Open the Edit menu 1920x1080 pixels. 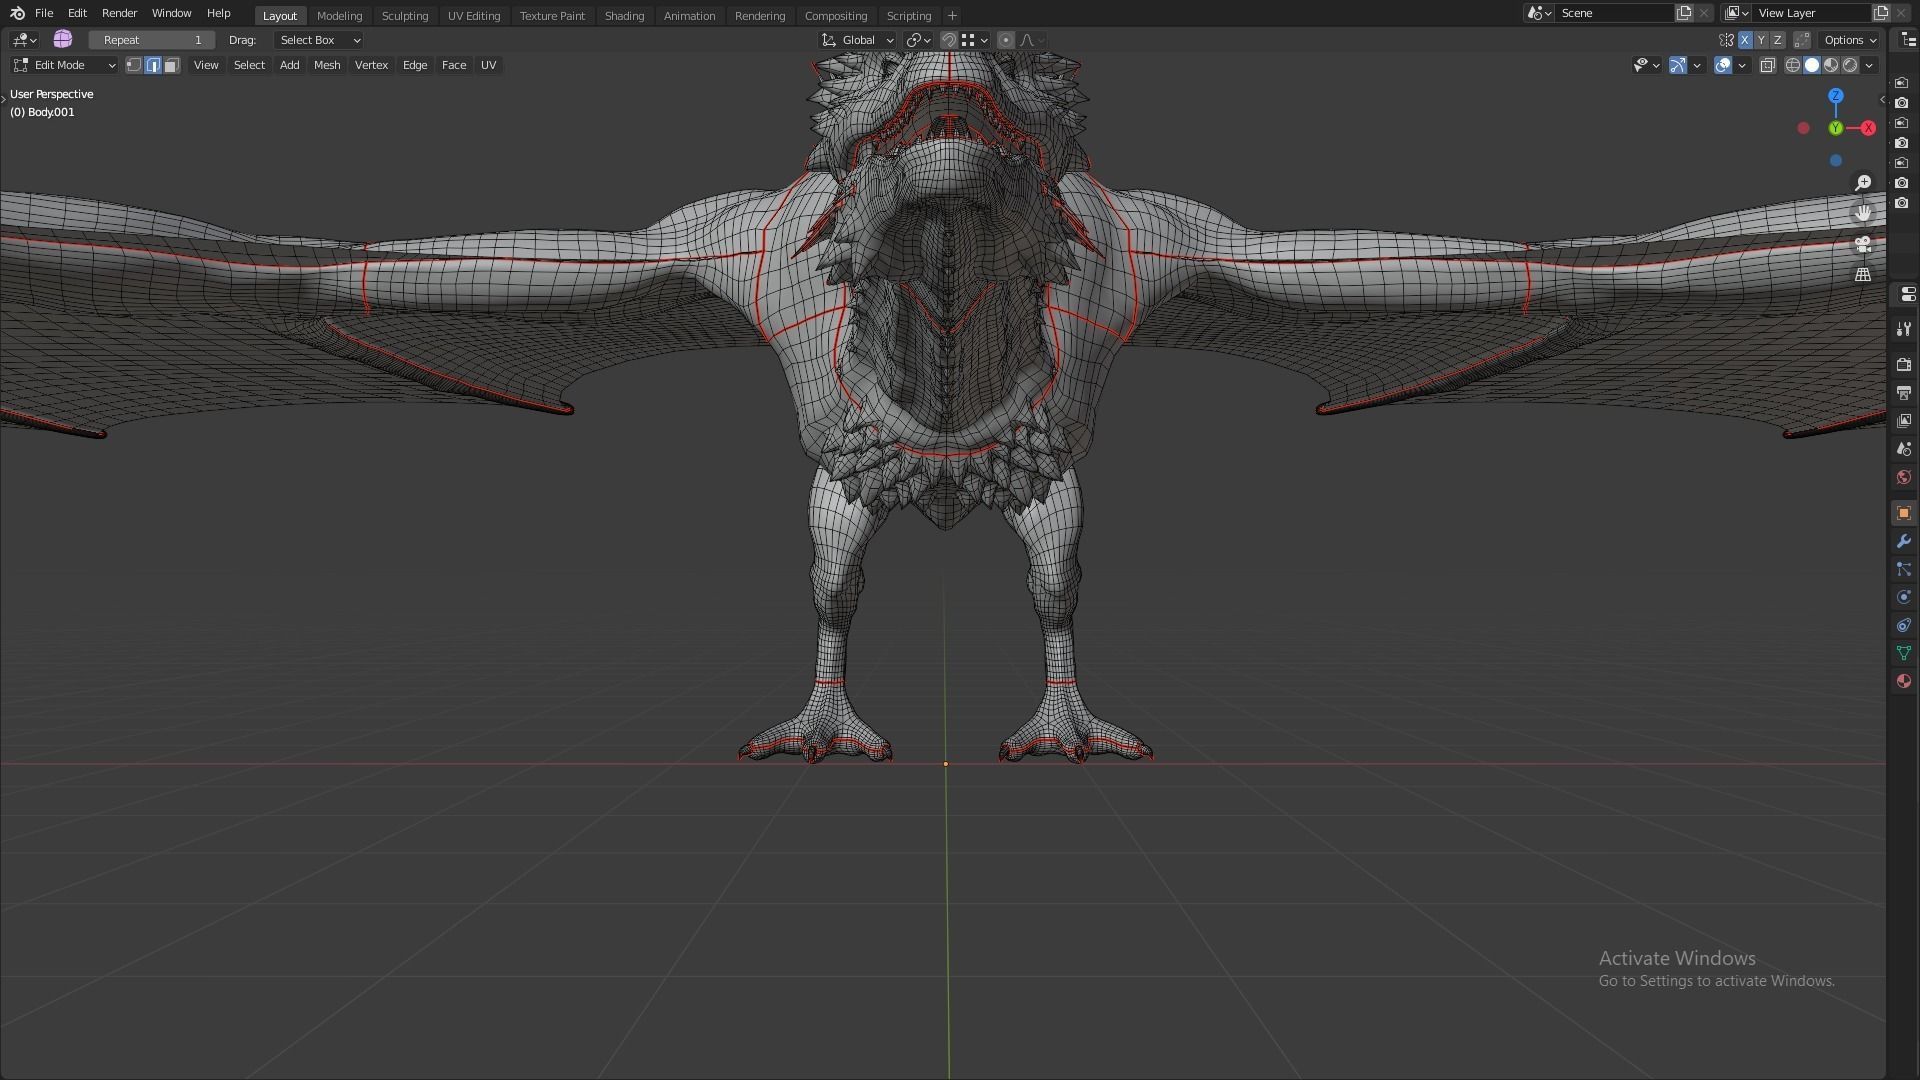(x=77, y=13)
